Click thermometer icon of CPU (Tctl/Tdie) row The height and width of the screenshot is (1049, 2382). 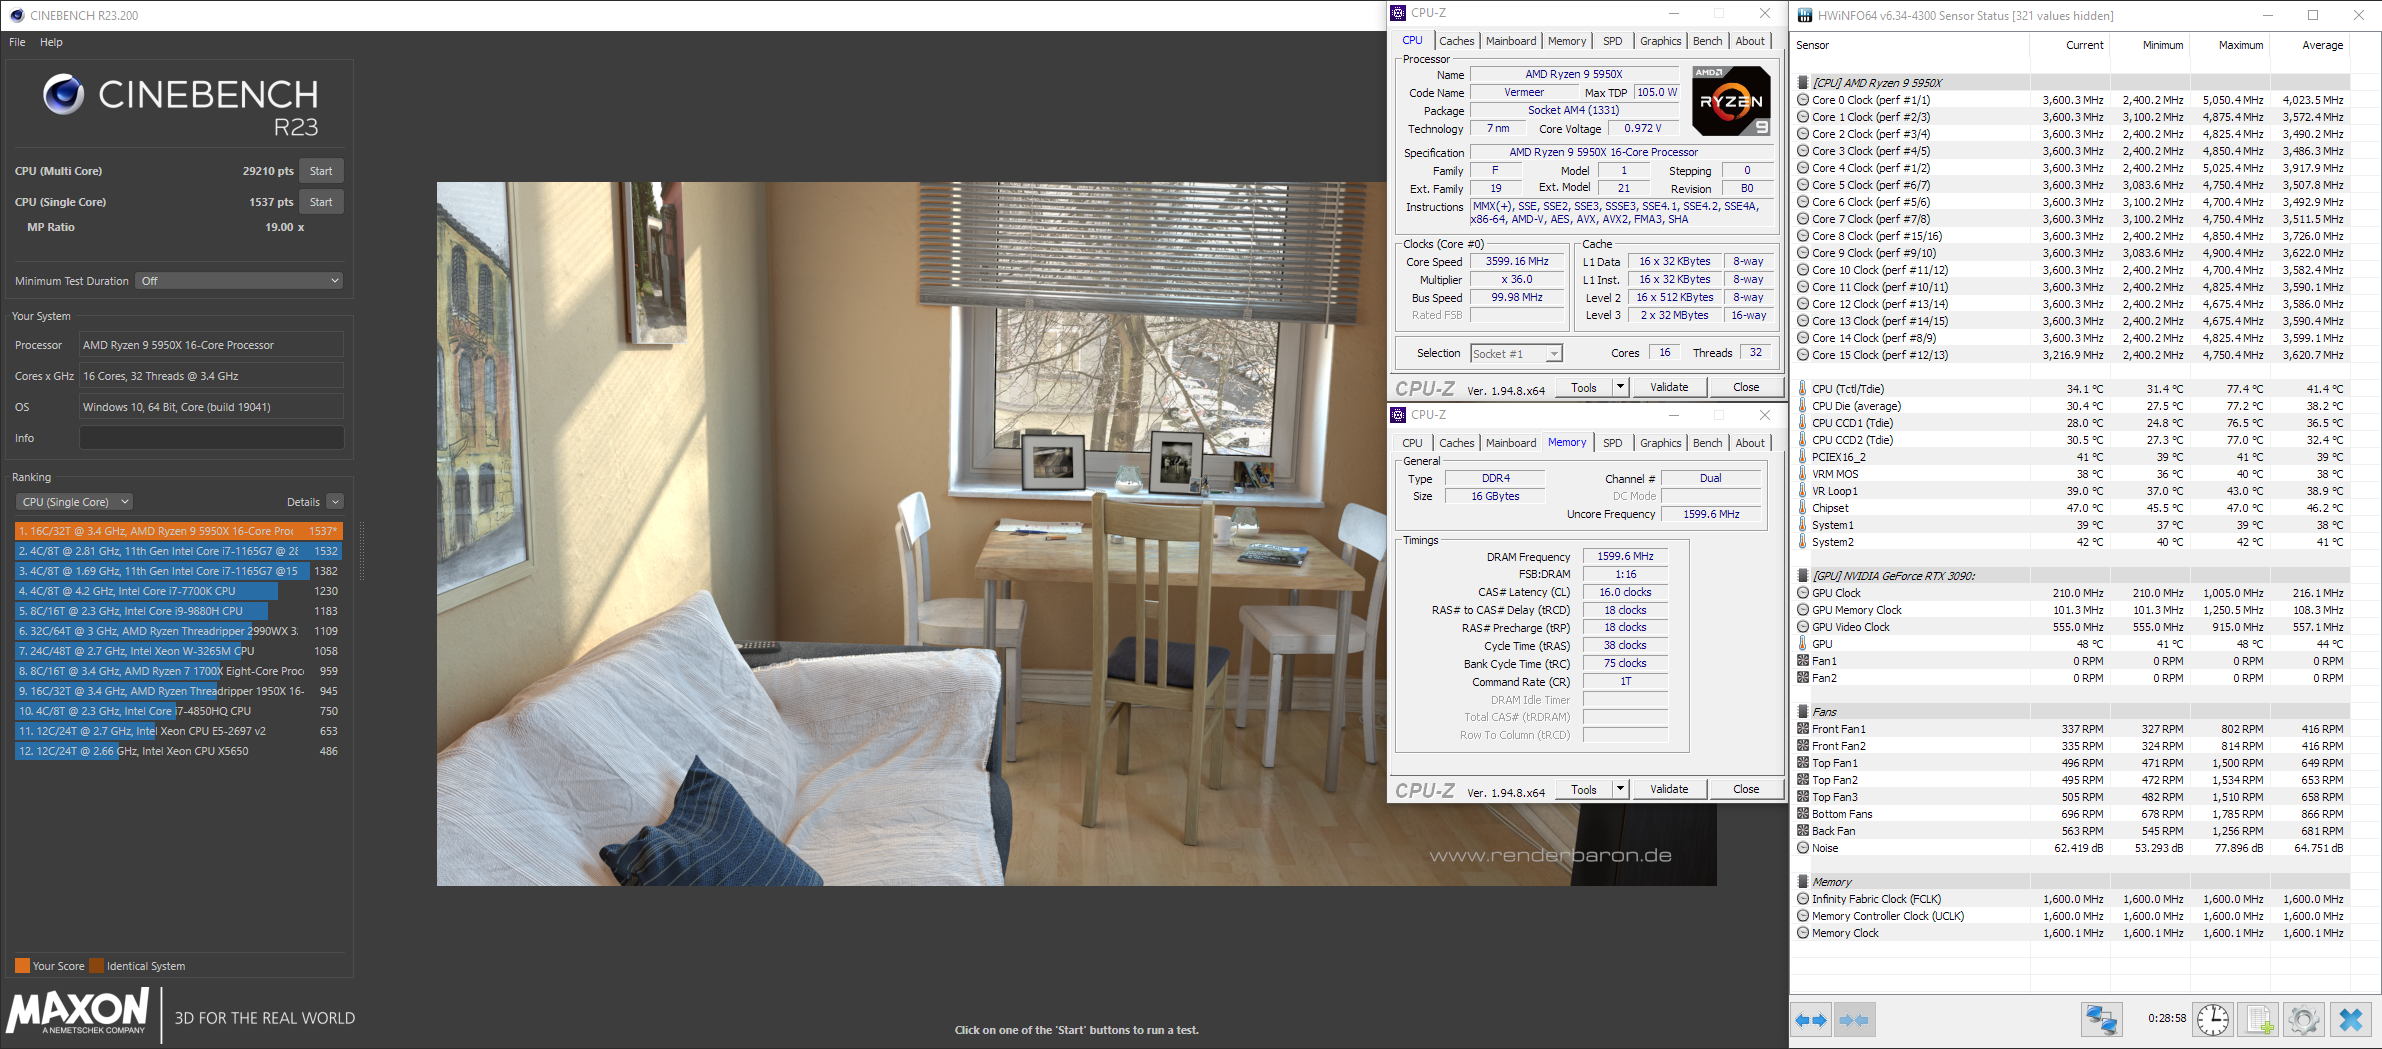[x=1803, y=389]
